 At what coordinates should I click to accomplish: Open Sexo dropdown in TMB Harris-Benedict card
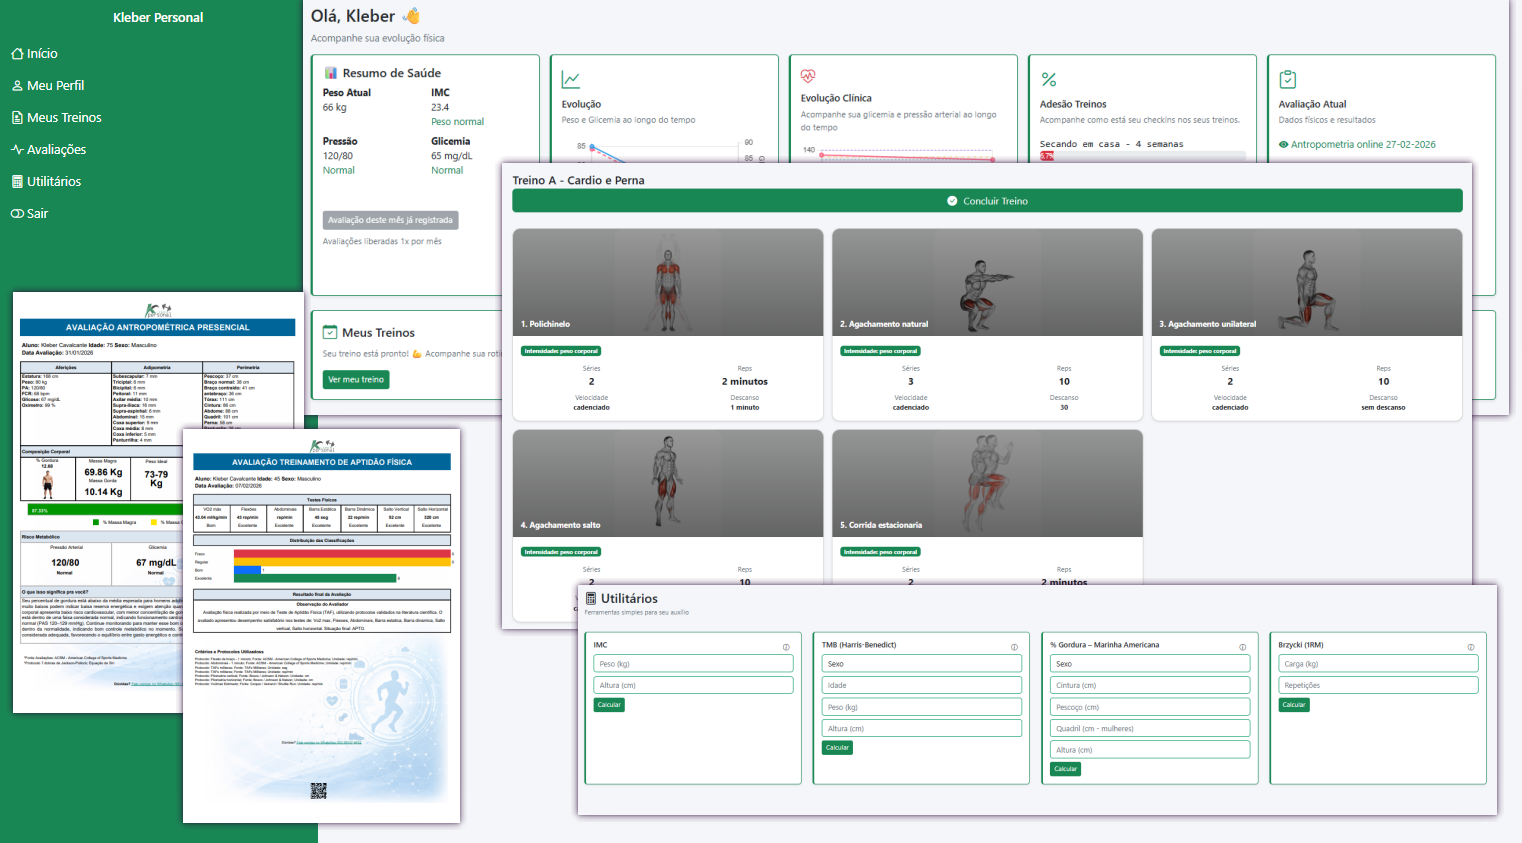pos(921,664)
